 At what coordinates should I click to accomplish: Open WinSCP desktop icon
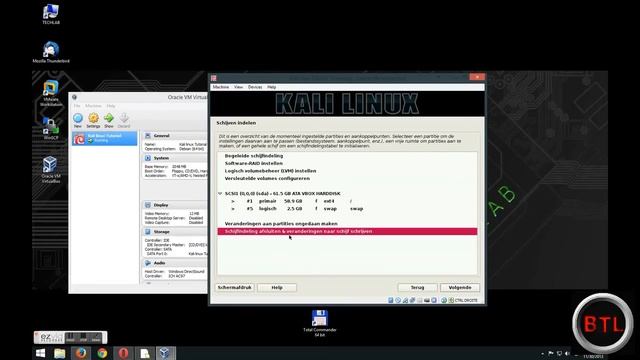click(51, 129)
